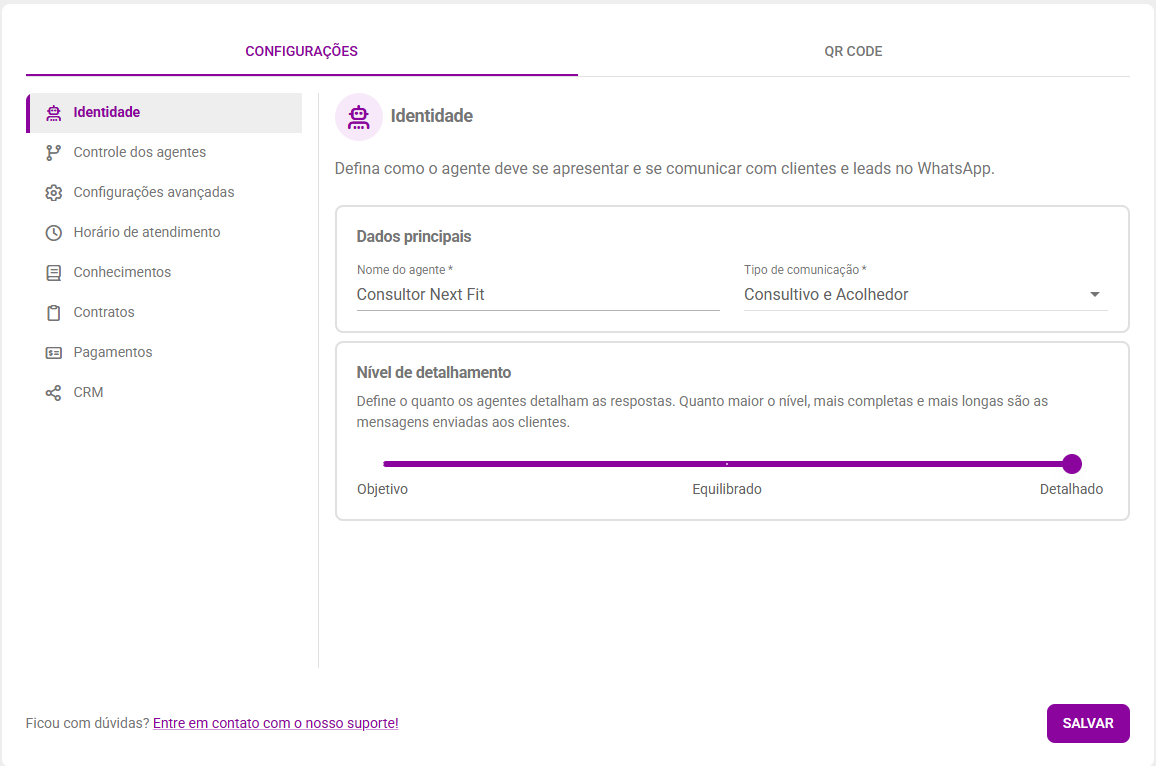Open the Contratos section
This screenshot has height=766, width=1156.
[104, 312]
